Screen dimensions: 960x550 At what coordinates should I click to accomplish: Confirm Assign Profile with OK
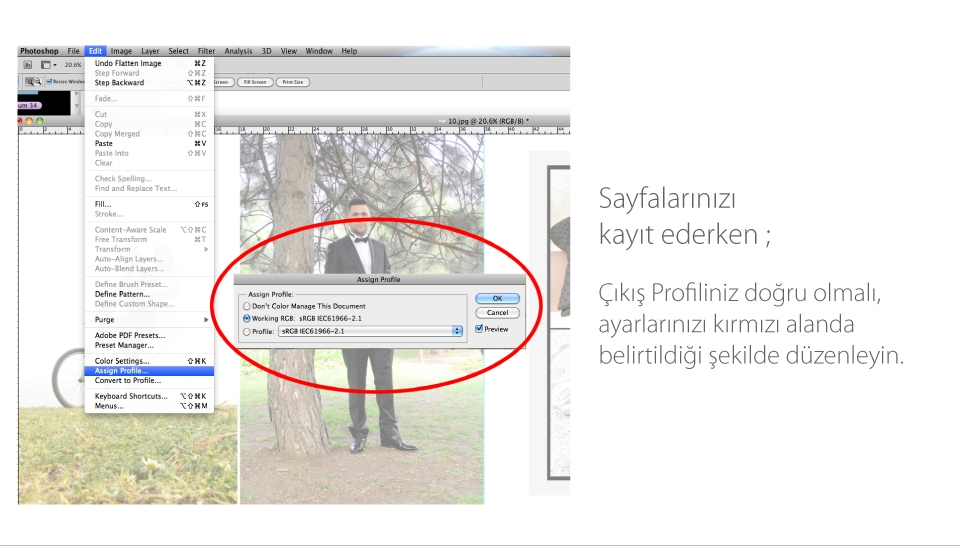coord(497,298)
